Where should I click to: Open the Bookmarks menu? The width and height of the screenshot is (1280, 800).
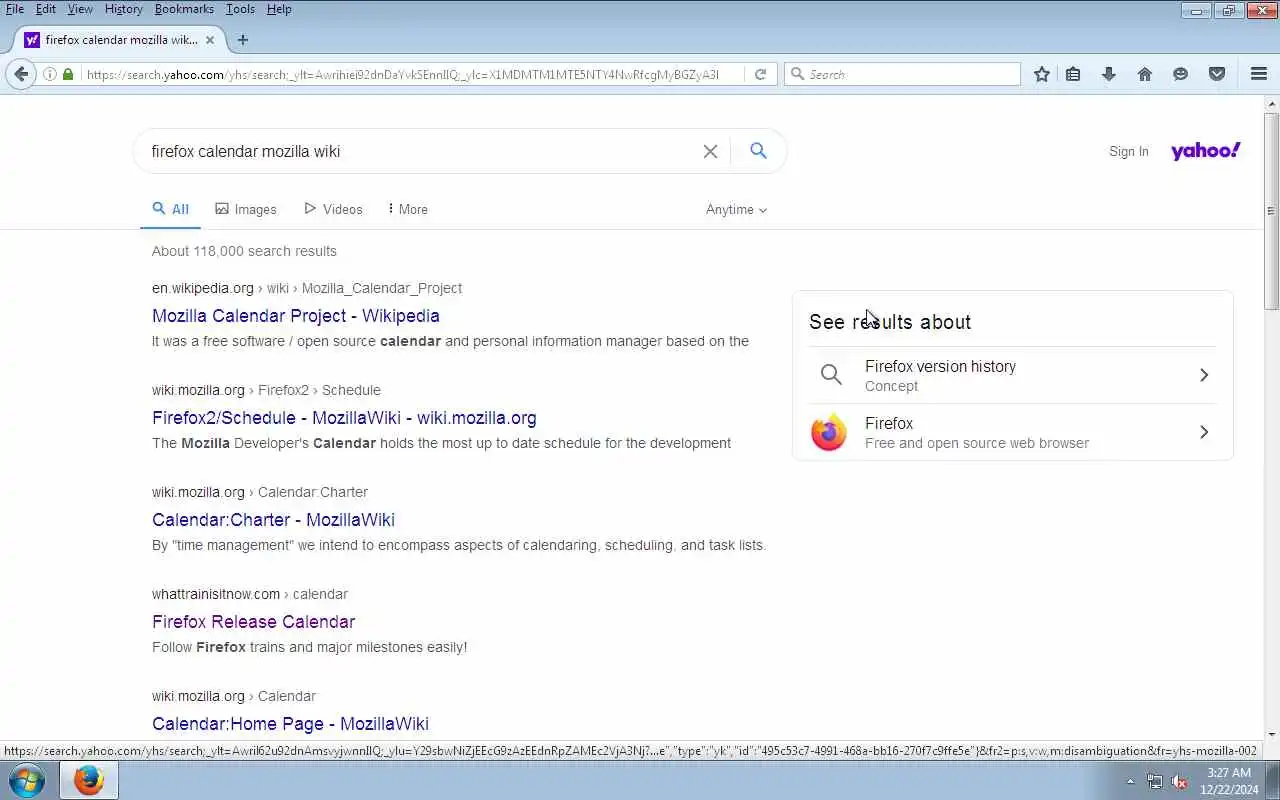pyautogui.click(x=184, y=9)
